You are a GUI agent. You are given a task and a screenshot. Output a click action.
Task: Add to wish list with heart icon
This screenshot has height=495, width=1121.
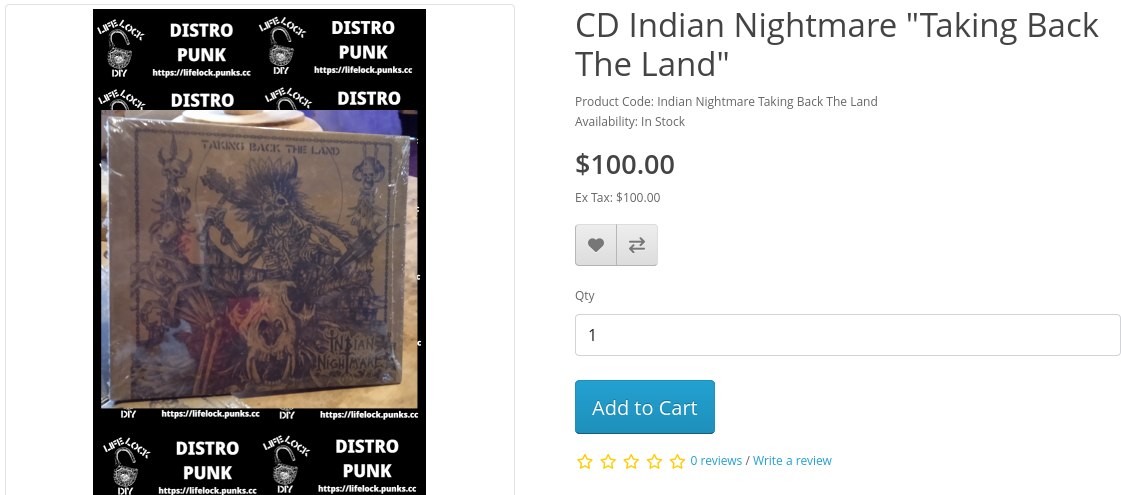[596, 245]
